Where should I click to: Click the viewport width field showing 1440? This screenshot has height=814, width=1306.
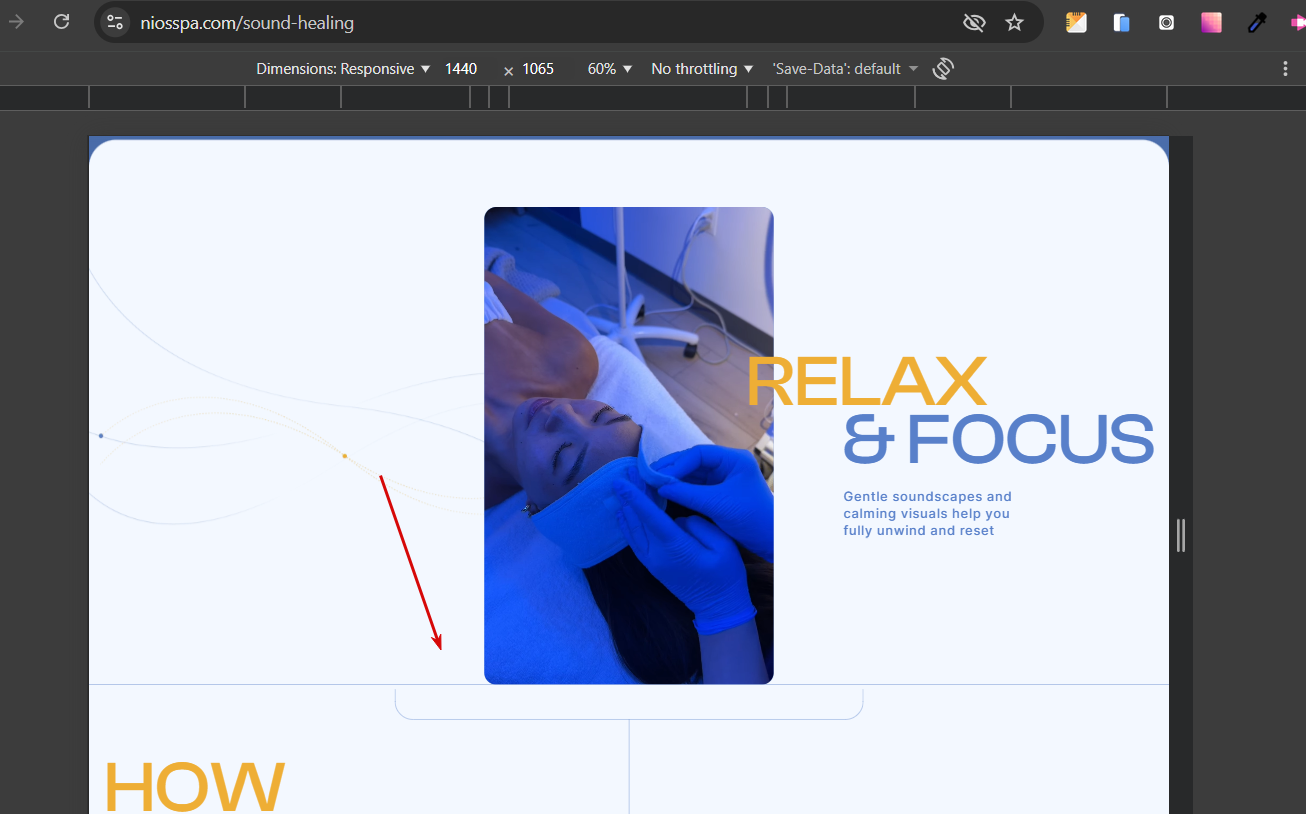point(461,69)
